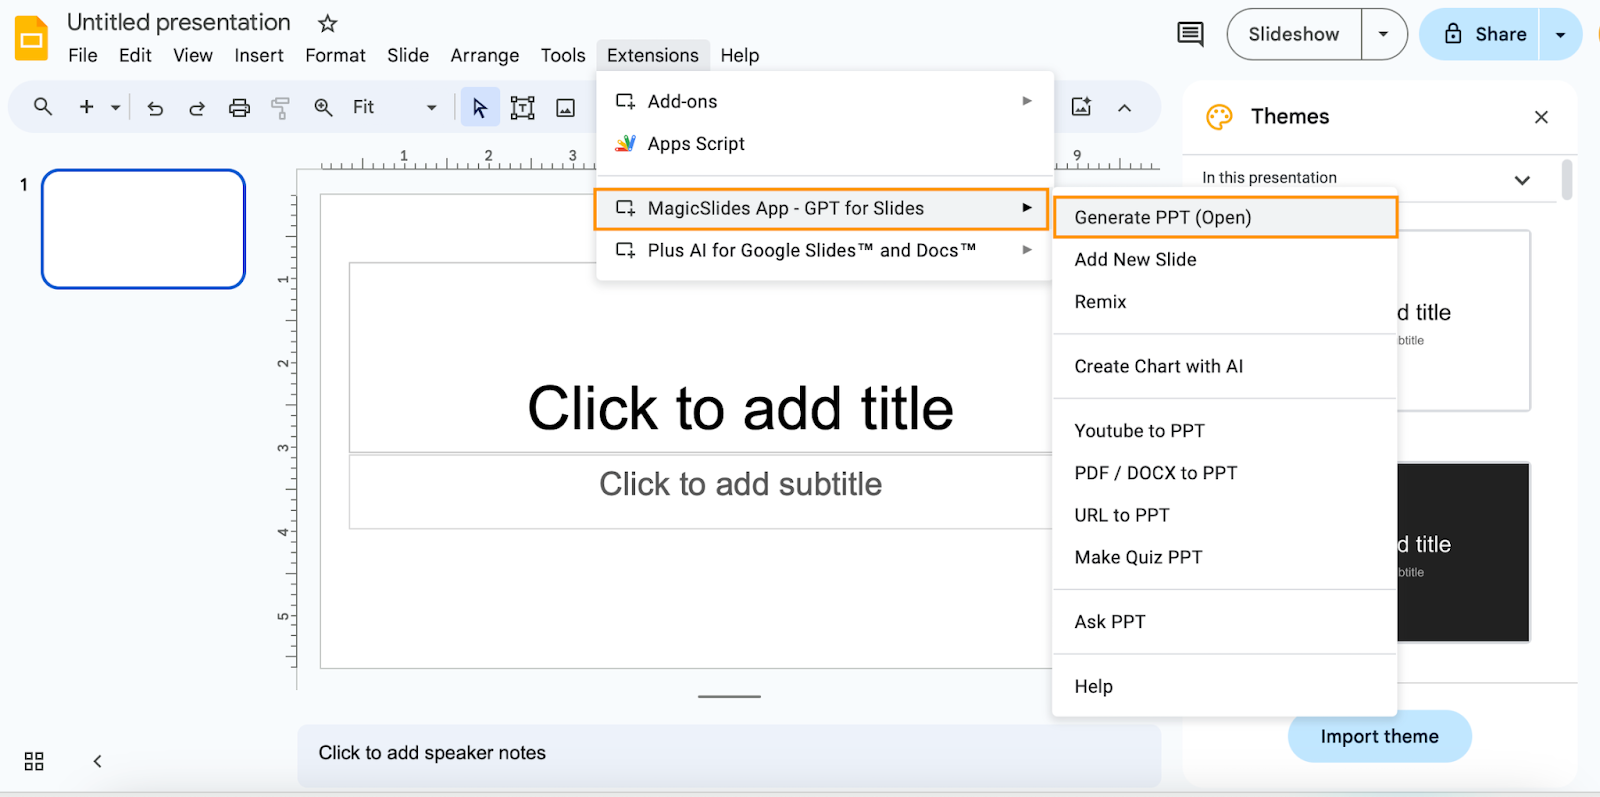The image size is (1600, 797).
Task: Click to add speaker notes
Action: click(729, 753)
